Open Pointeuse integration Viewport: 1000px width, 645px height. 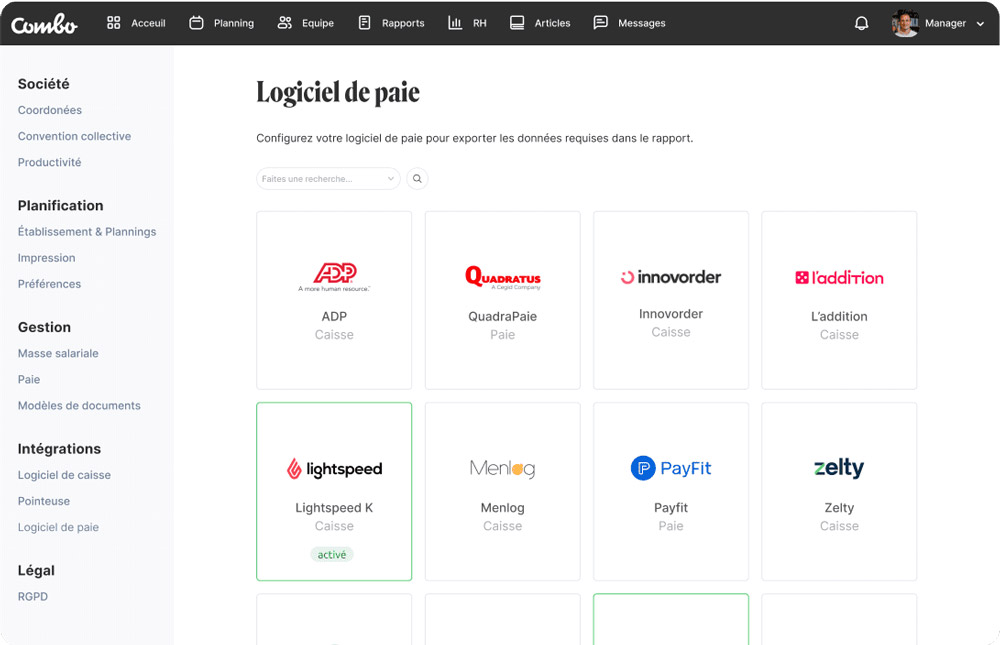point(44,501)
